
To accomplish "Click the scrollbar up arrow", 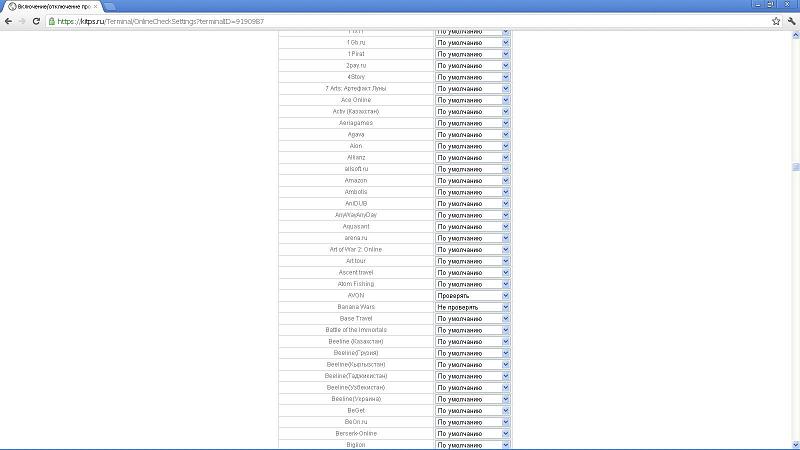I will coord(795,35).
